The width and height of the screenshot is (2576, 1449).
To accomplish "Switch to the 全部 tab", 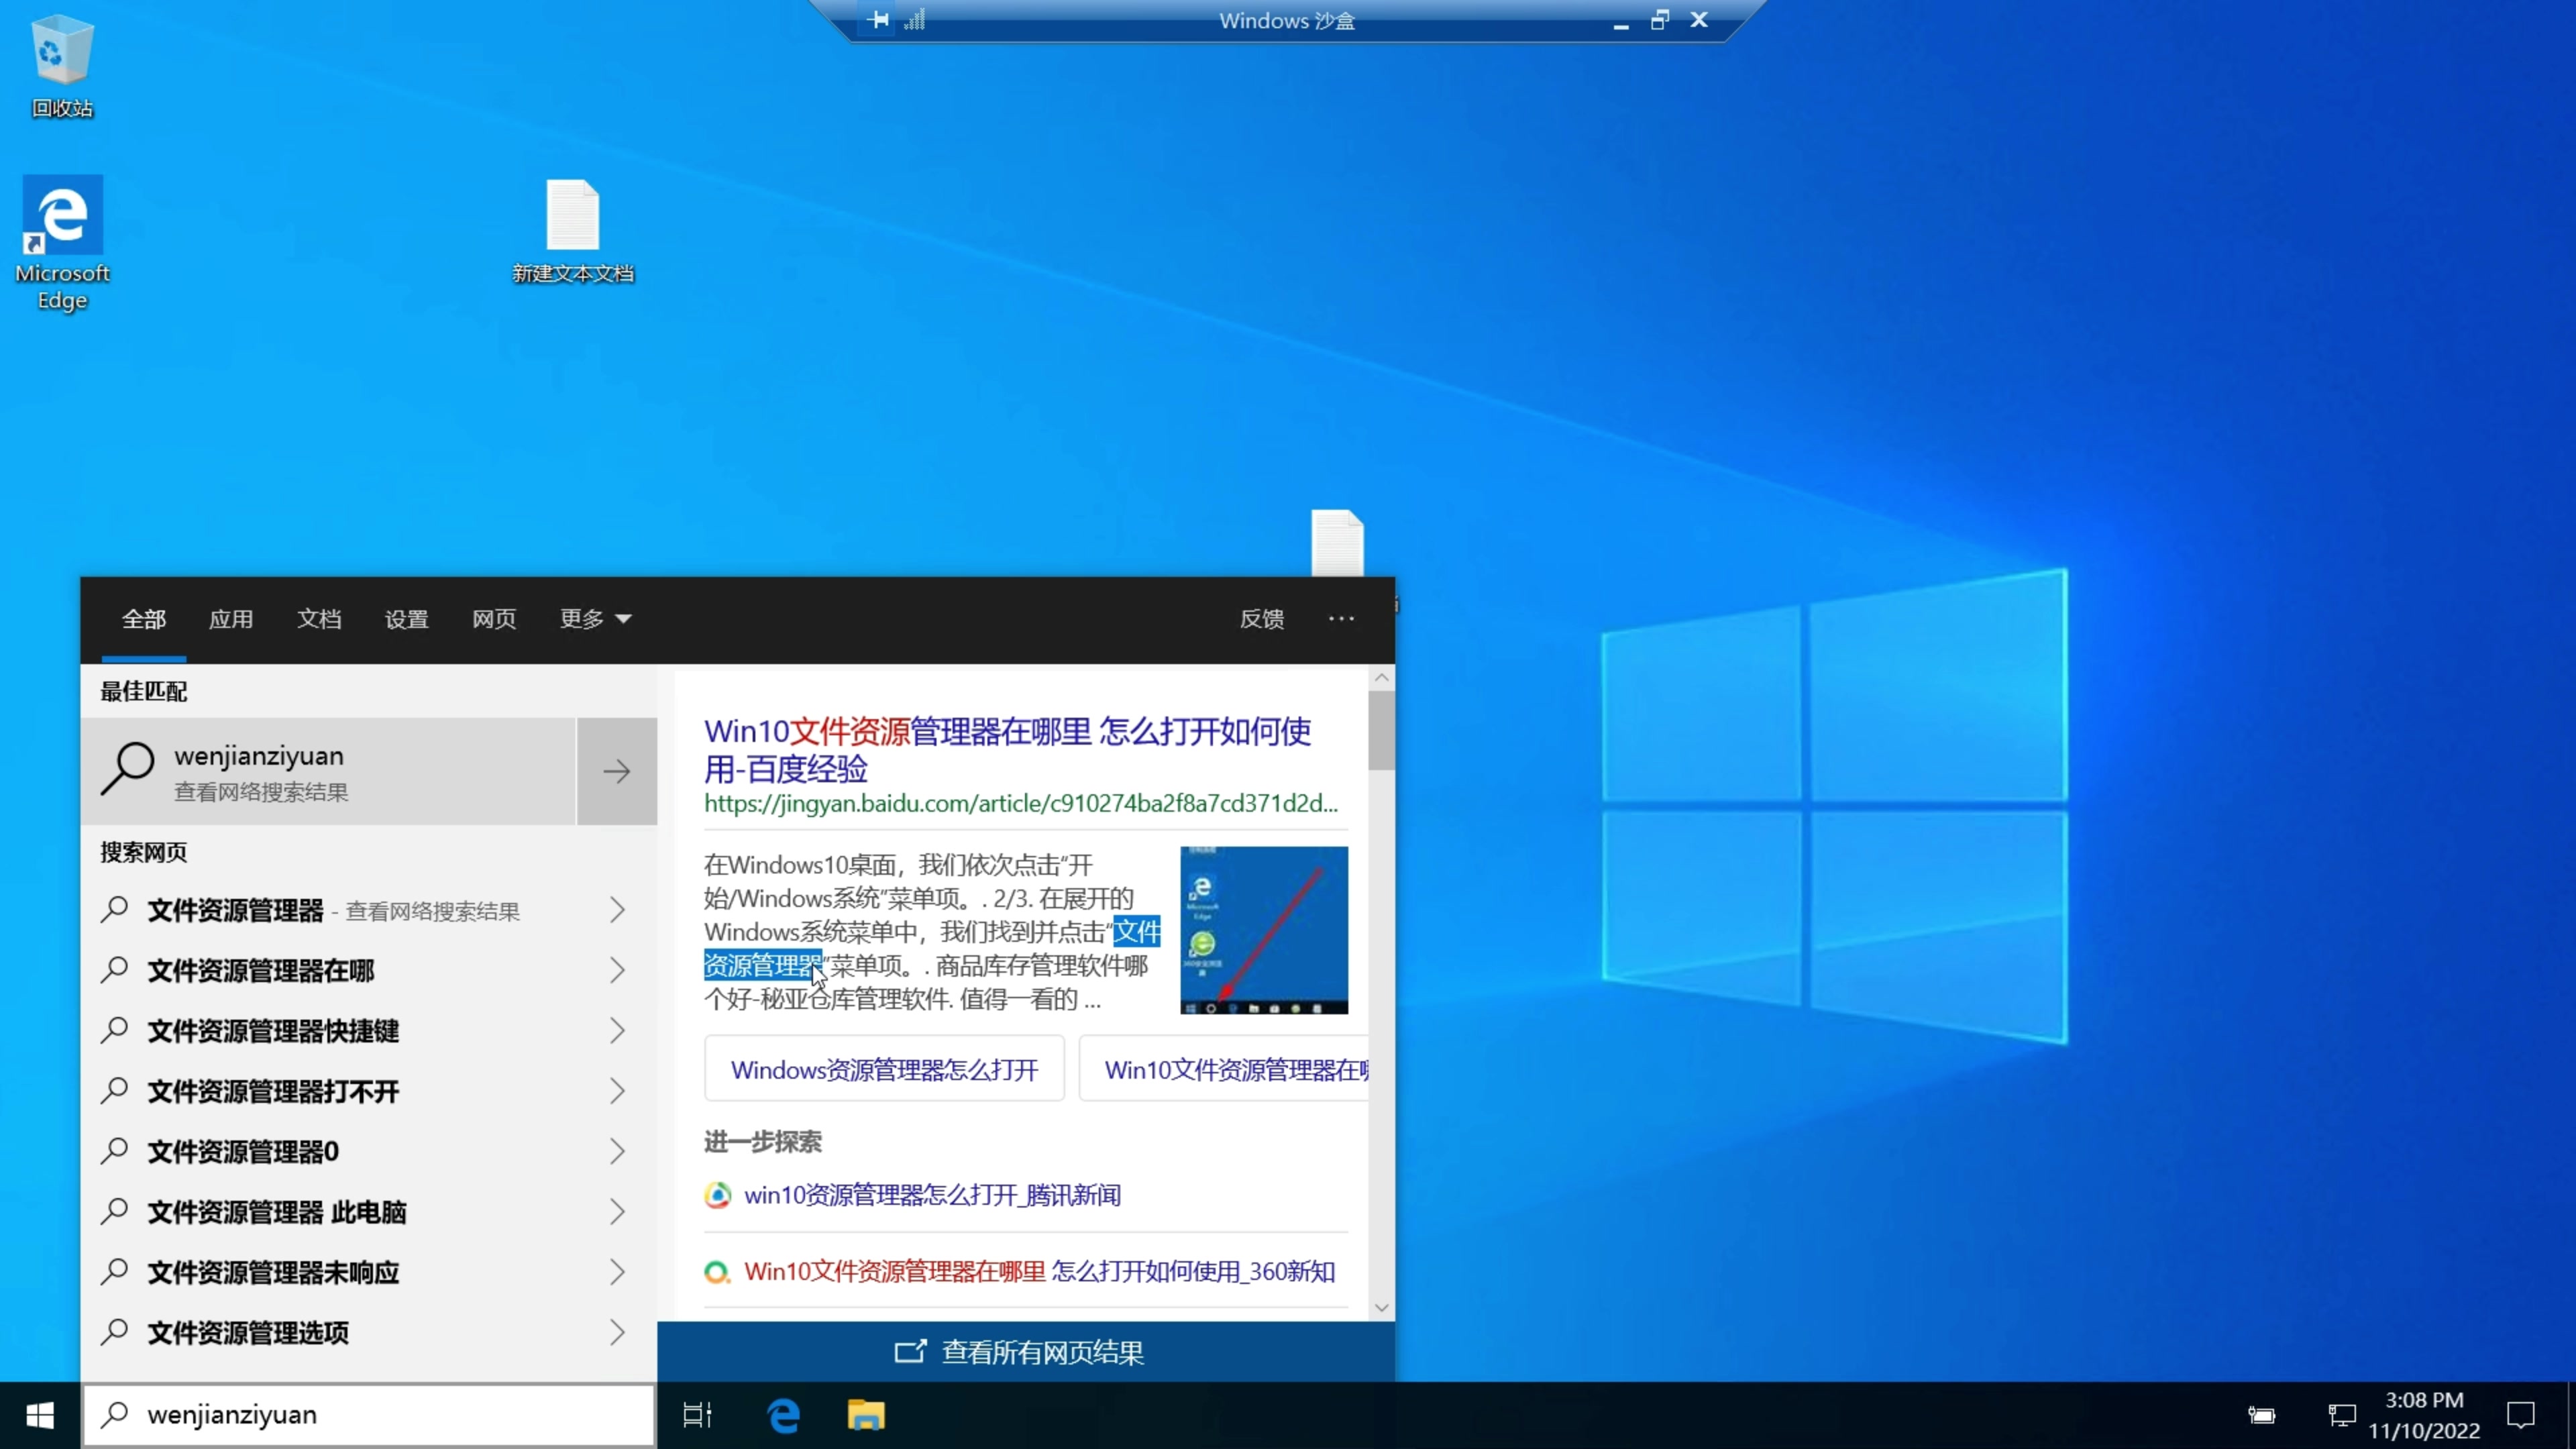I will [144, 619].
